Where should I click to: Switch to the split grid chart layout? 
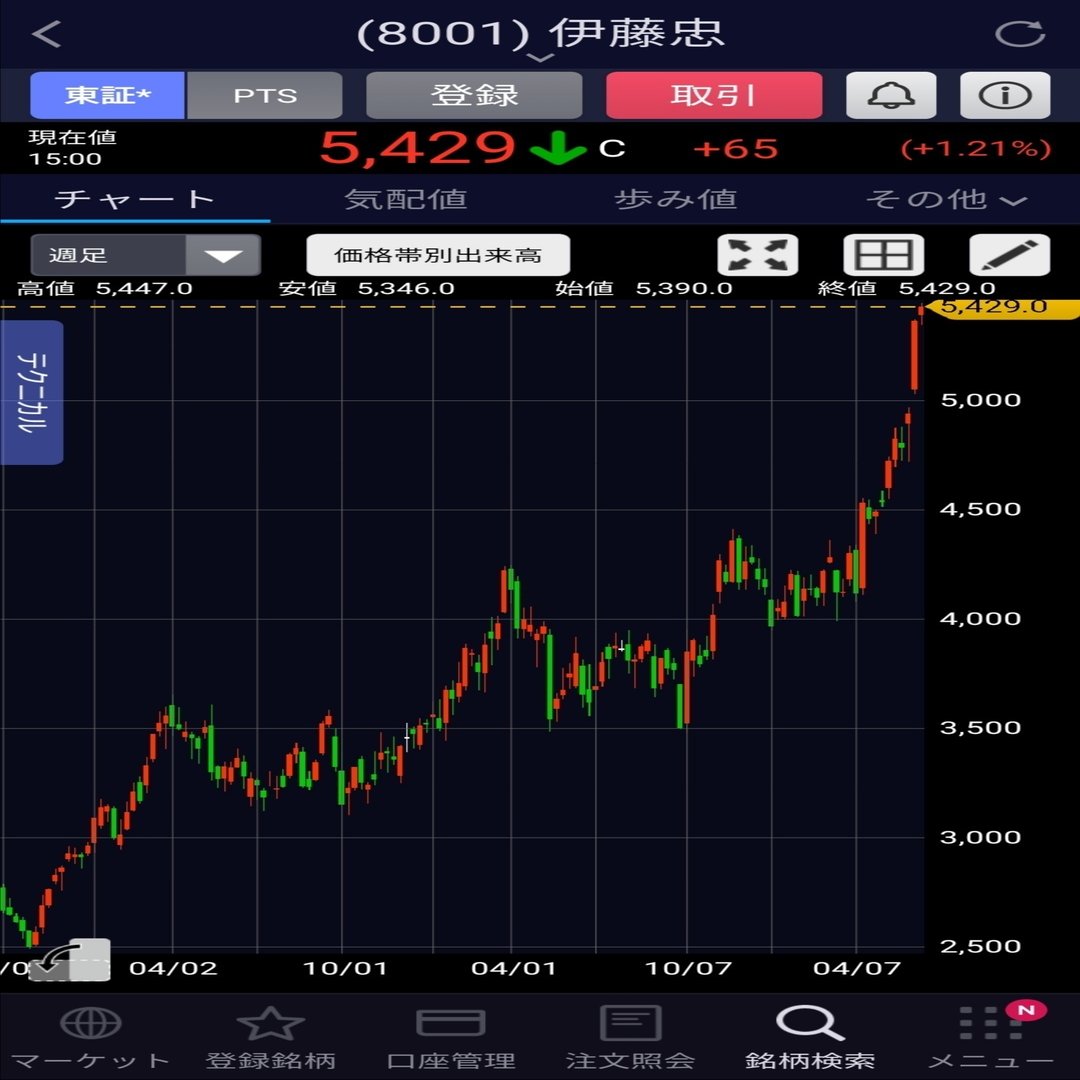pos(884,255)
